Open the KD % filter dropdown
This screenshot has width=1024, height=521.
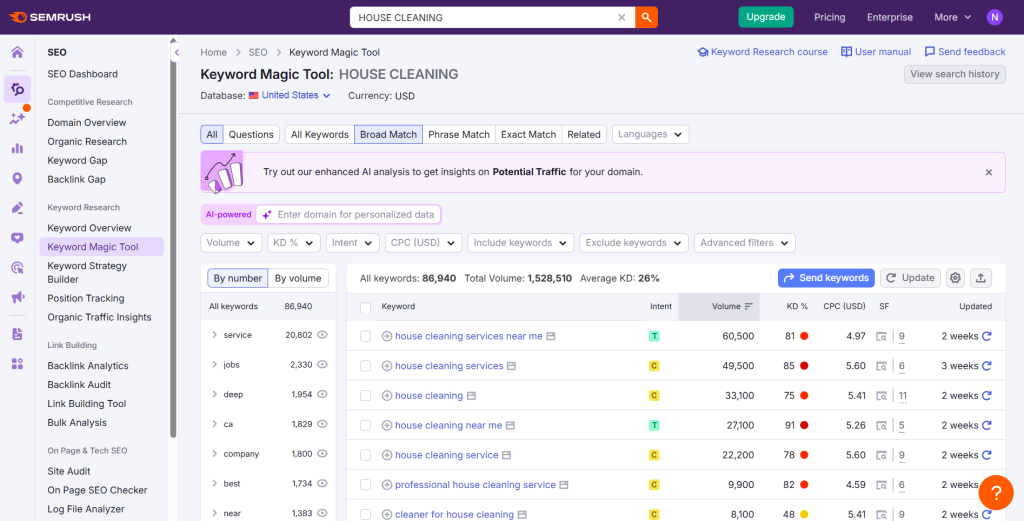coord(294,243)
